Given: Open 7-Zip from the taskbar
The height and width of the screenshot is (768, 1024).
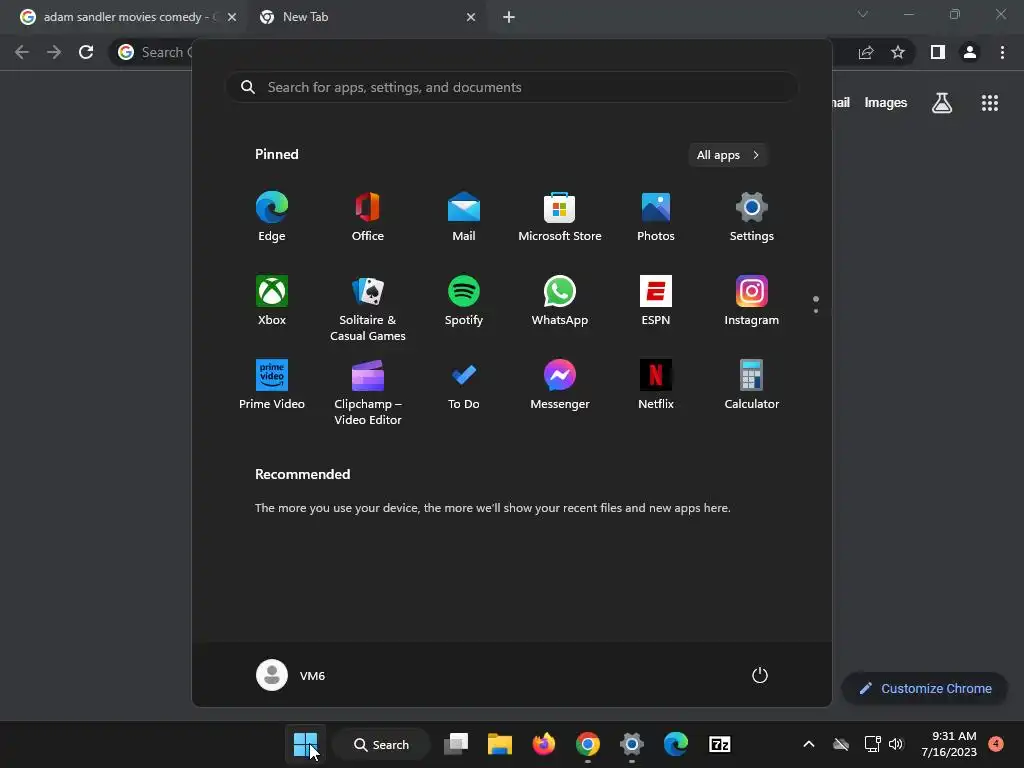Looking at the screenshot, I should 720,744.
